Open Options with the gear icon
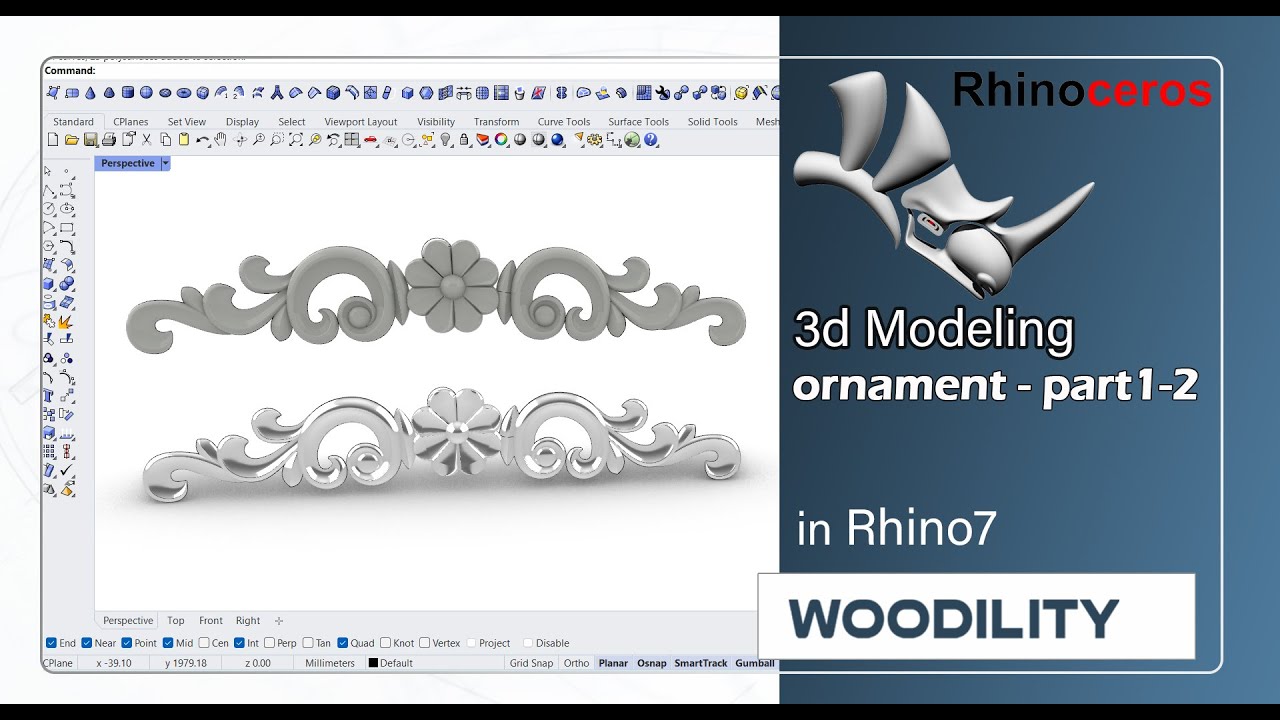Image resolution: width=1280 pixels, height=720 pixels. tap(594, 140)
